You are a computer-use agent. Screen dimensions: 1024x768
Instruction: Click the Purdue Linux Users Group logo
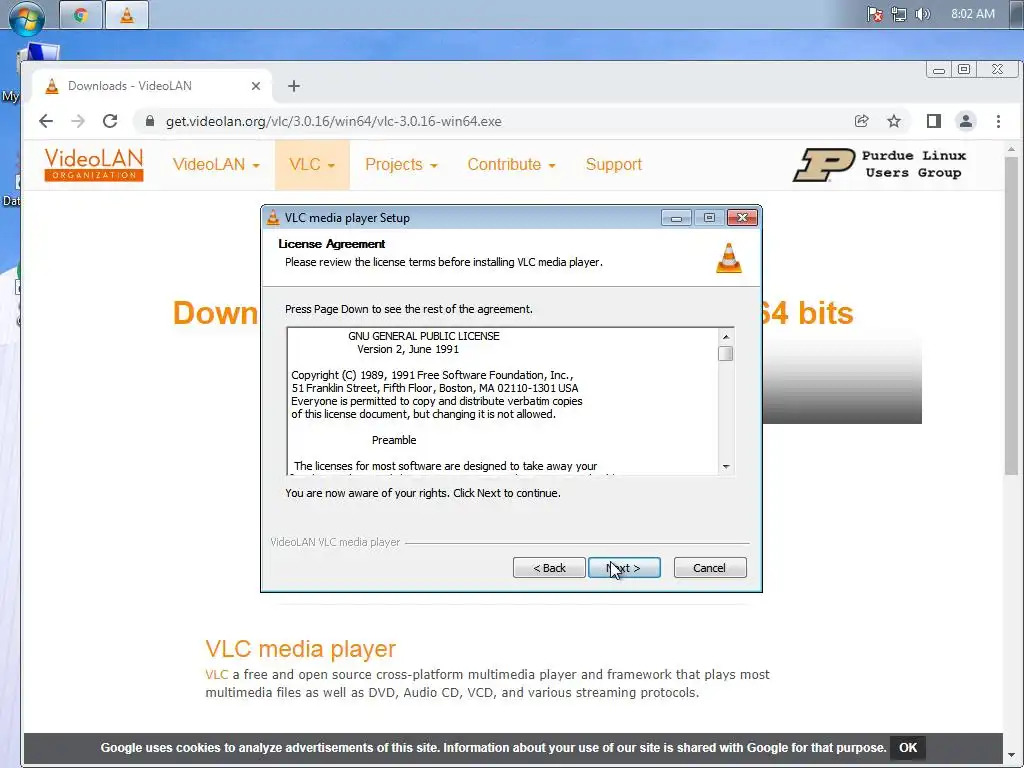[879, 165]
